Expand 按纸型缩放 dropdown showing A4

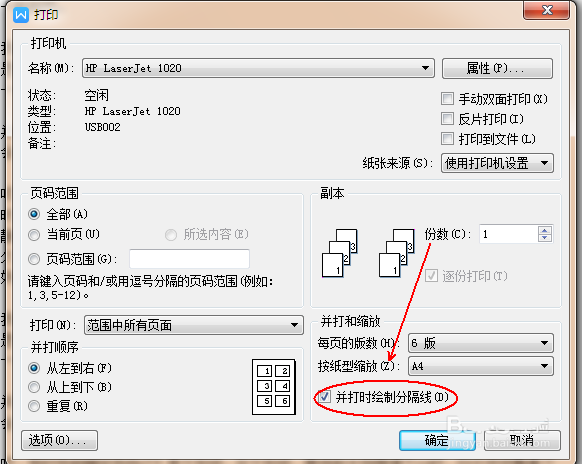tap(481, 366)
